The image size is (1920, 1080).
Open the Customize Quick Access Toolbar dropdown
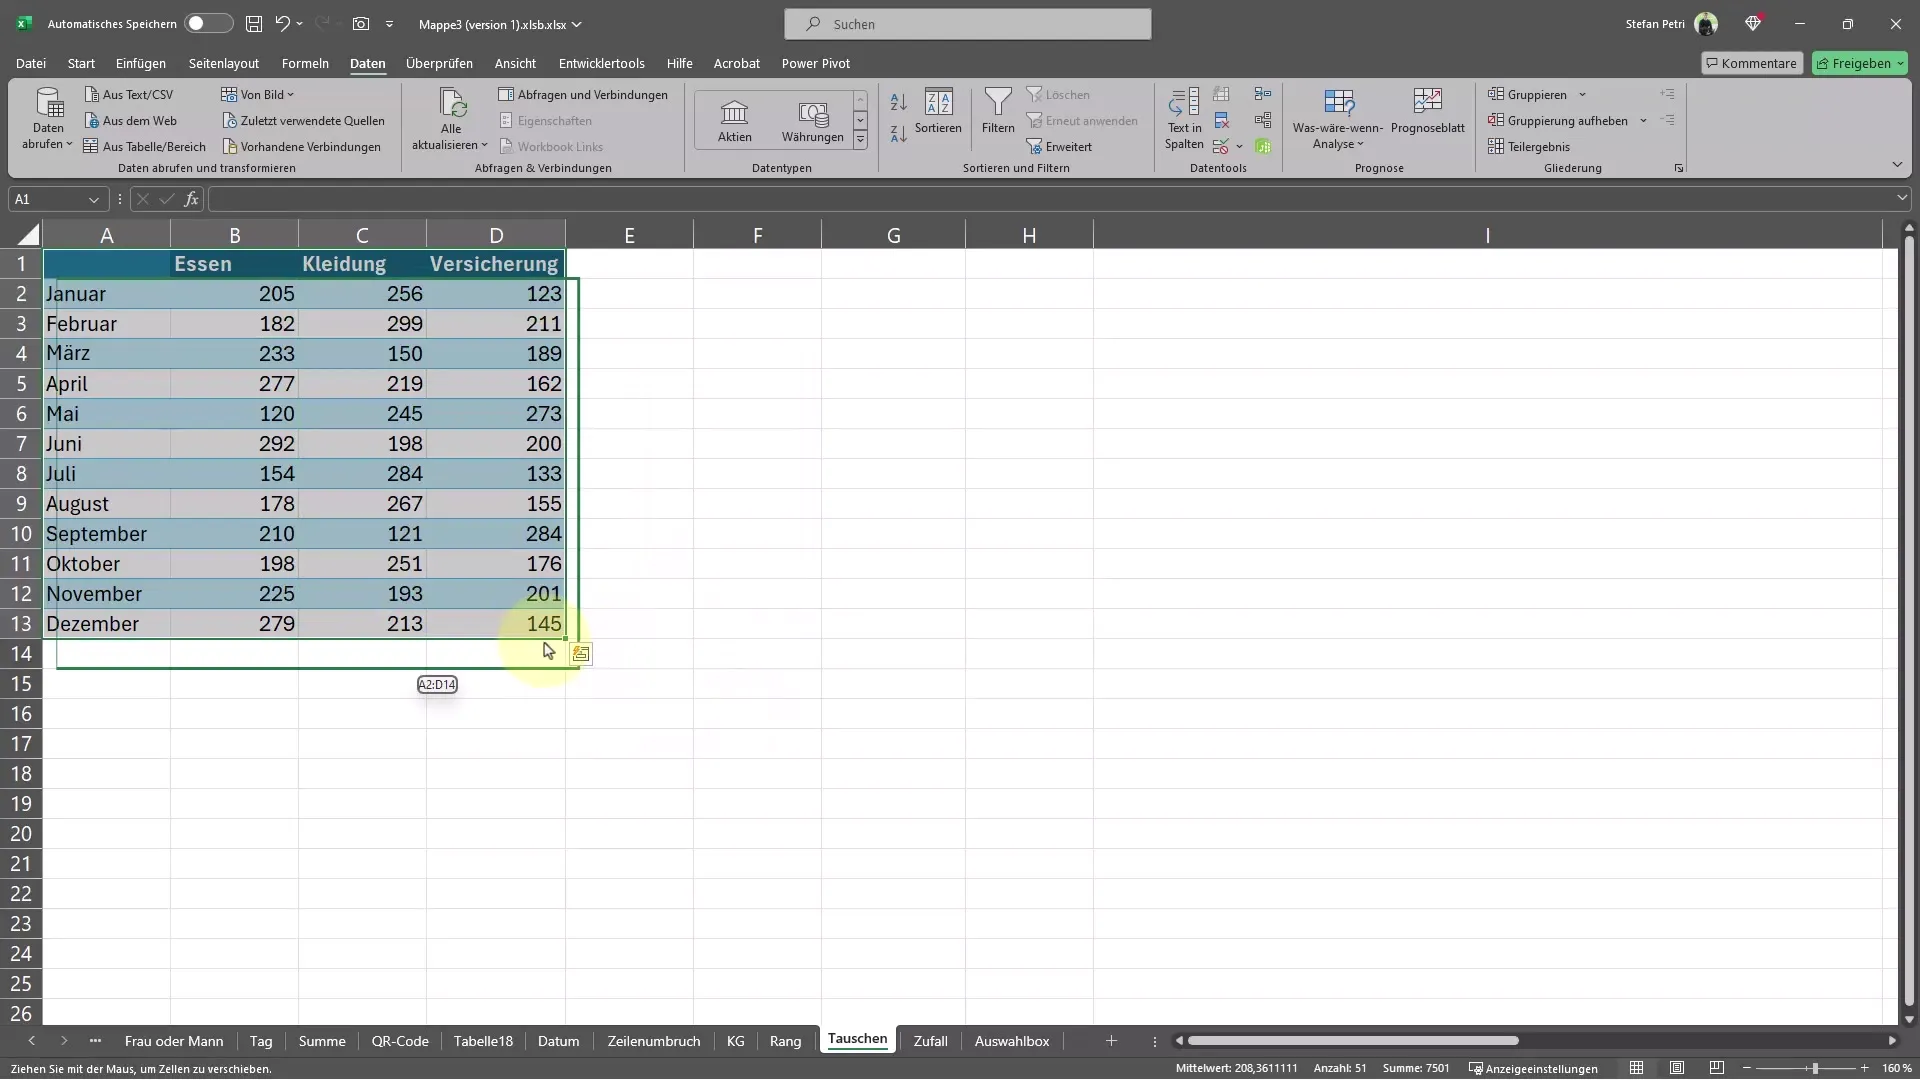[389, 24]
